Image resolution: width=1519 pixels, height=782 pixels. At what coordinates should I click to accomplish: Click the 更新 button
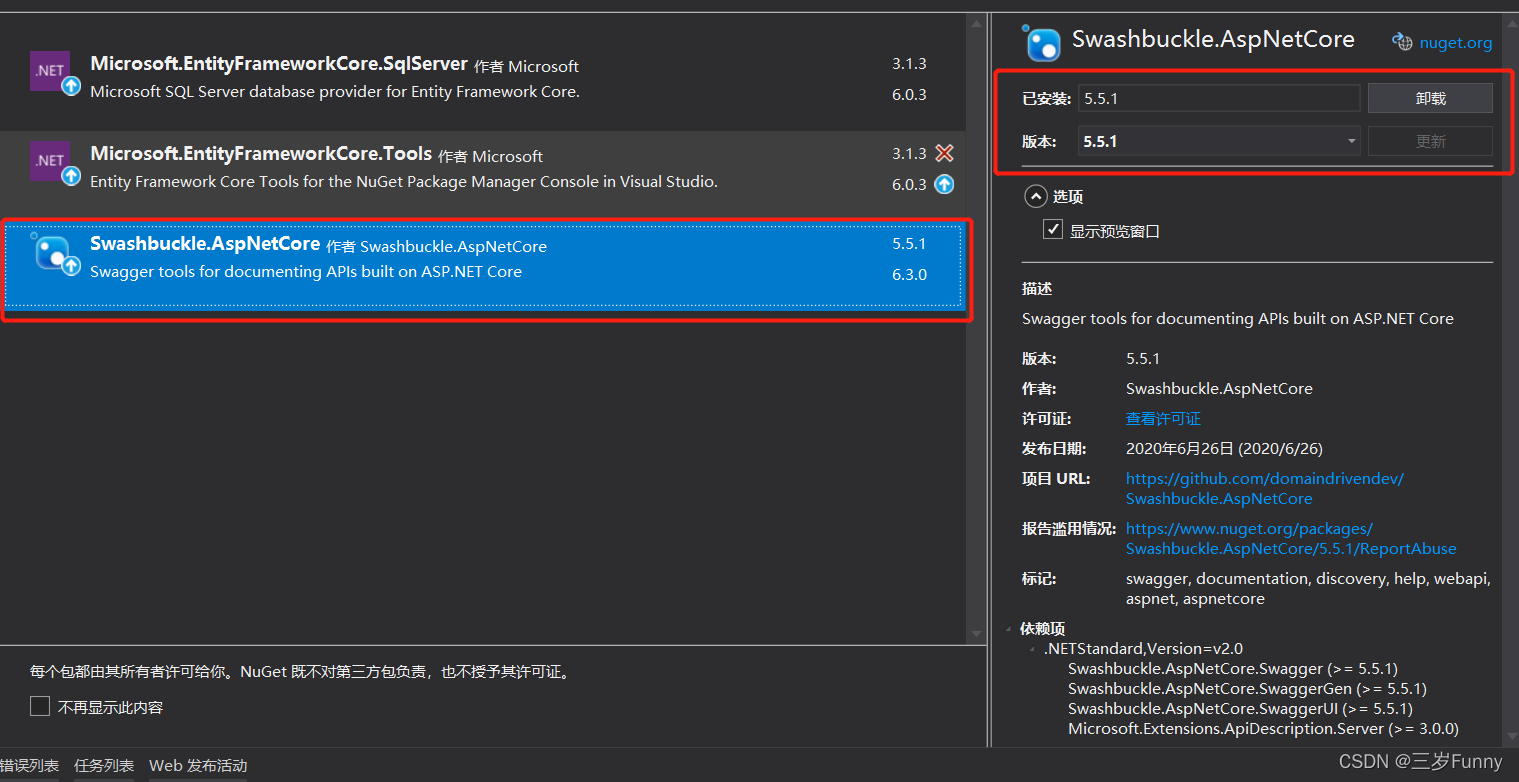[x=1430, y=141]
